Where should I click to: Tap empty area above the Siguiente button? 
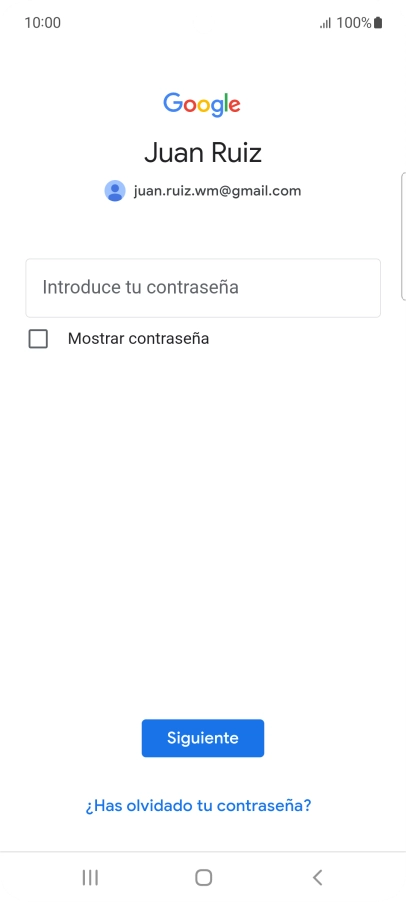coord(203,535)
